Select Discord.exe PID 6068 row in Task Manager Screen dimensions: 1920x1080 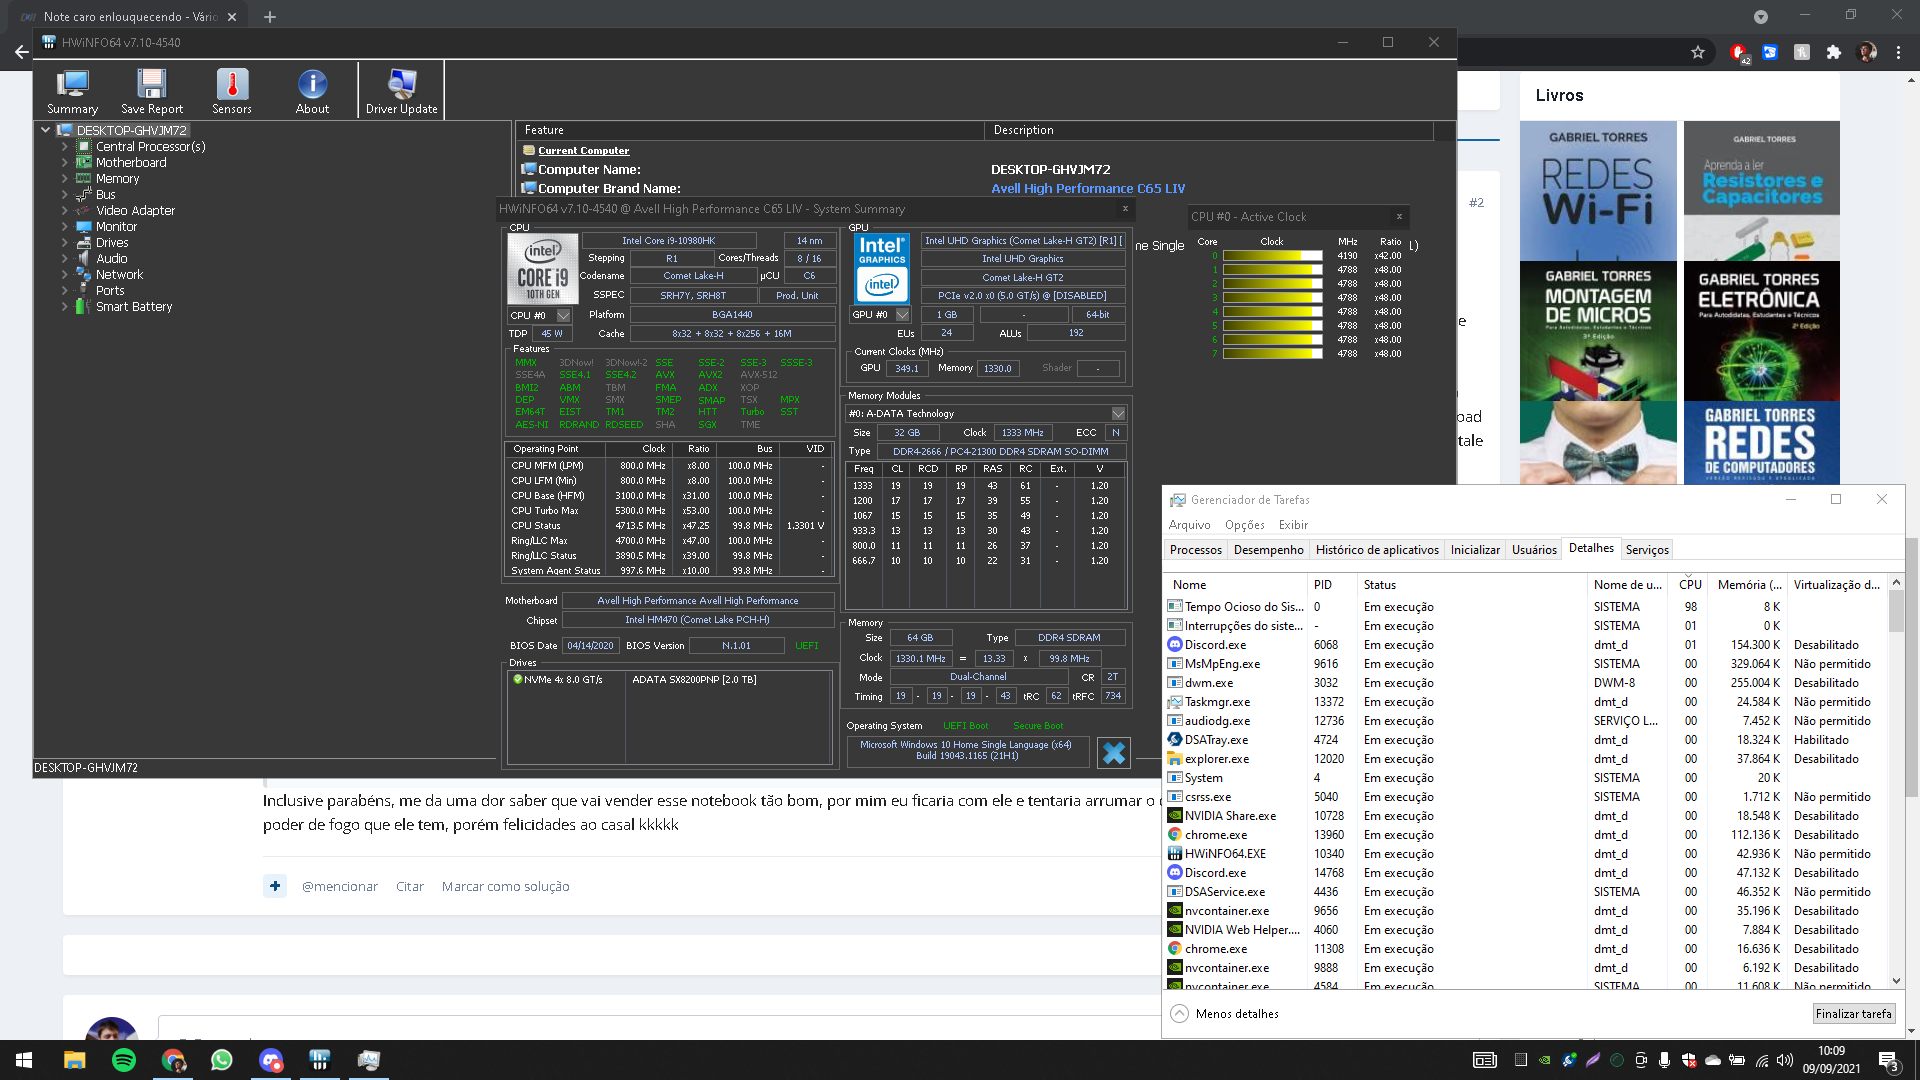click(1525, 645)
